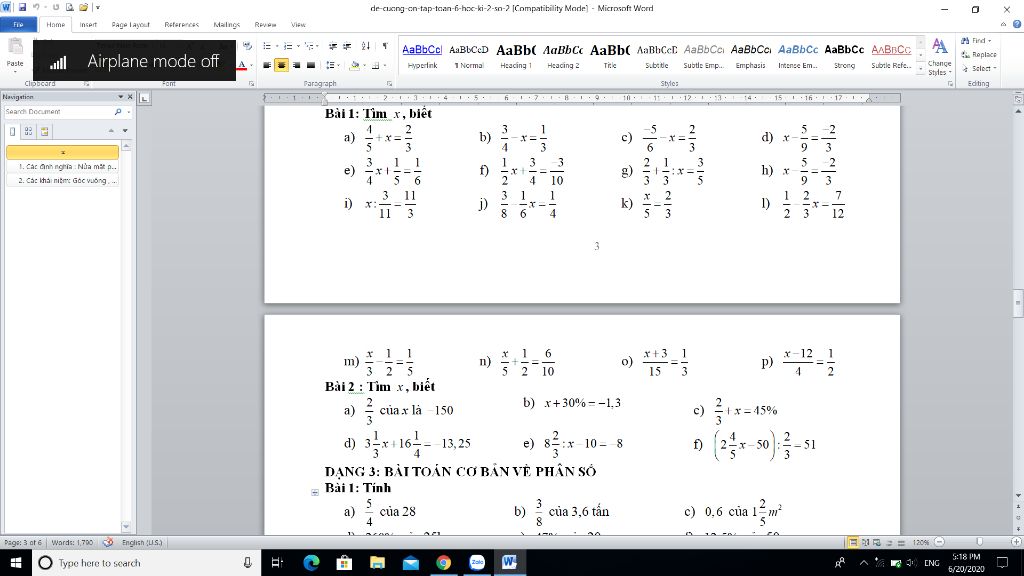This screenshot has height=576, width=1024.
Task: Open the Mailings ribbon tab
Action: point(227,25)
